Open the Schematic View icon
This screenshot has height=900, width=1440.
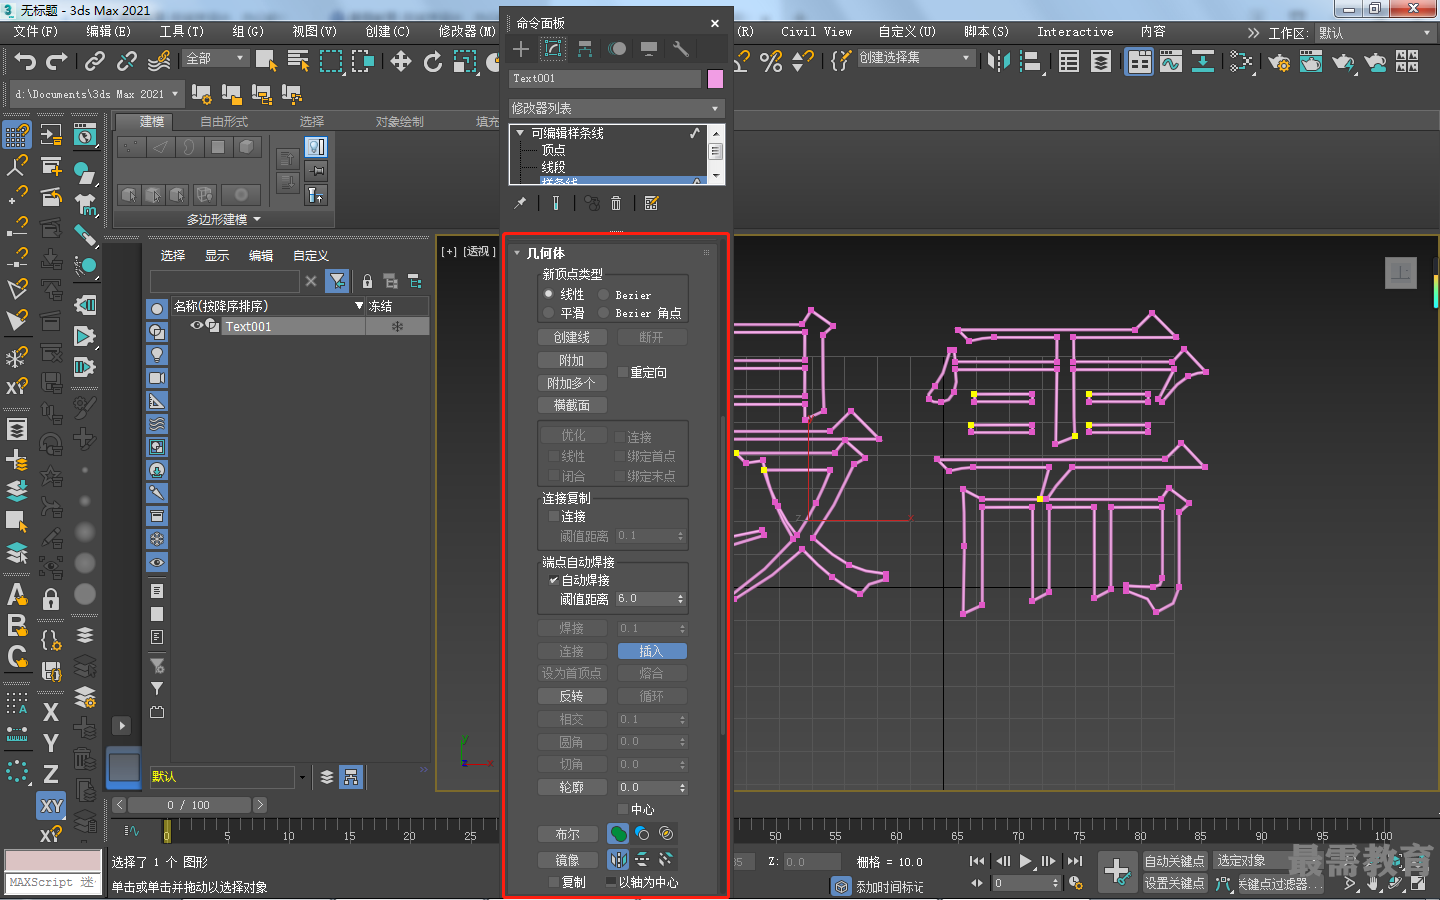tap(1203, 61)
